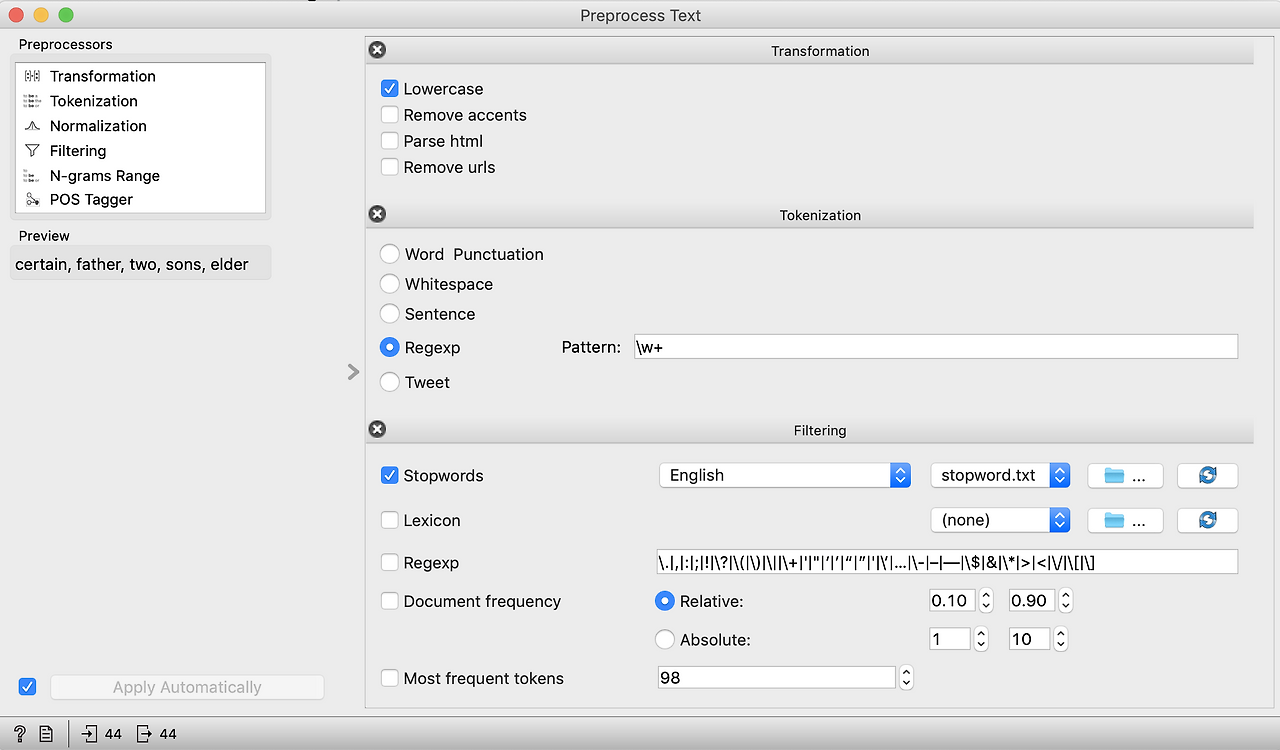This screenshot has height=750, width=1280.
Task: Select POS Tagger in Preprocessors list
Action: pos(140,199)
